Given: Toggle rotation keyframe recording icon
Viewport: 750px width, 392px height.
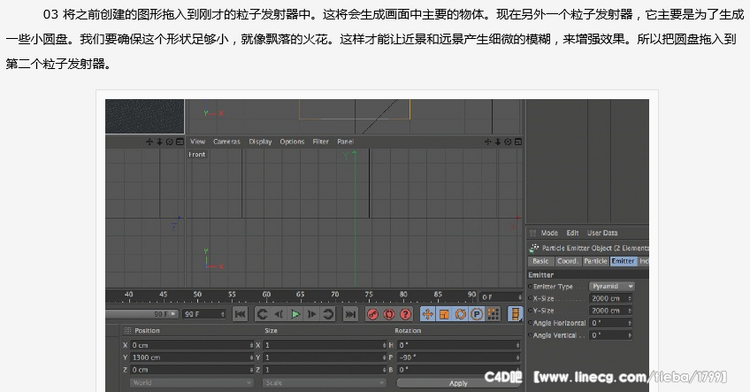Looking at the screenshot, I should (460, 314).
